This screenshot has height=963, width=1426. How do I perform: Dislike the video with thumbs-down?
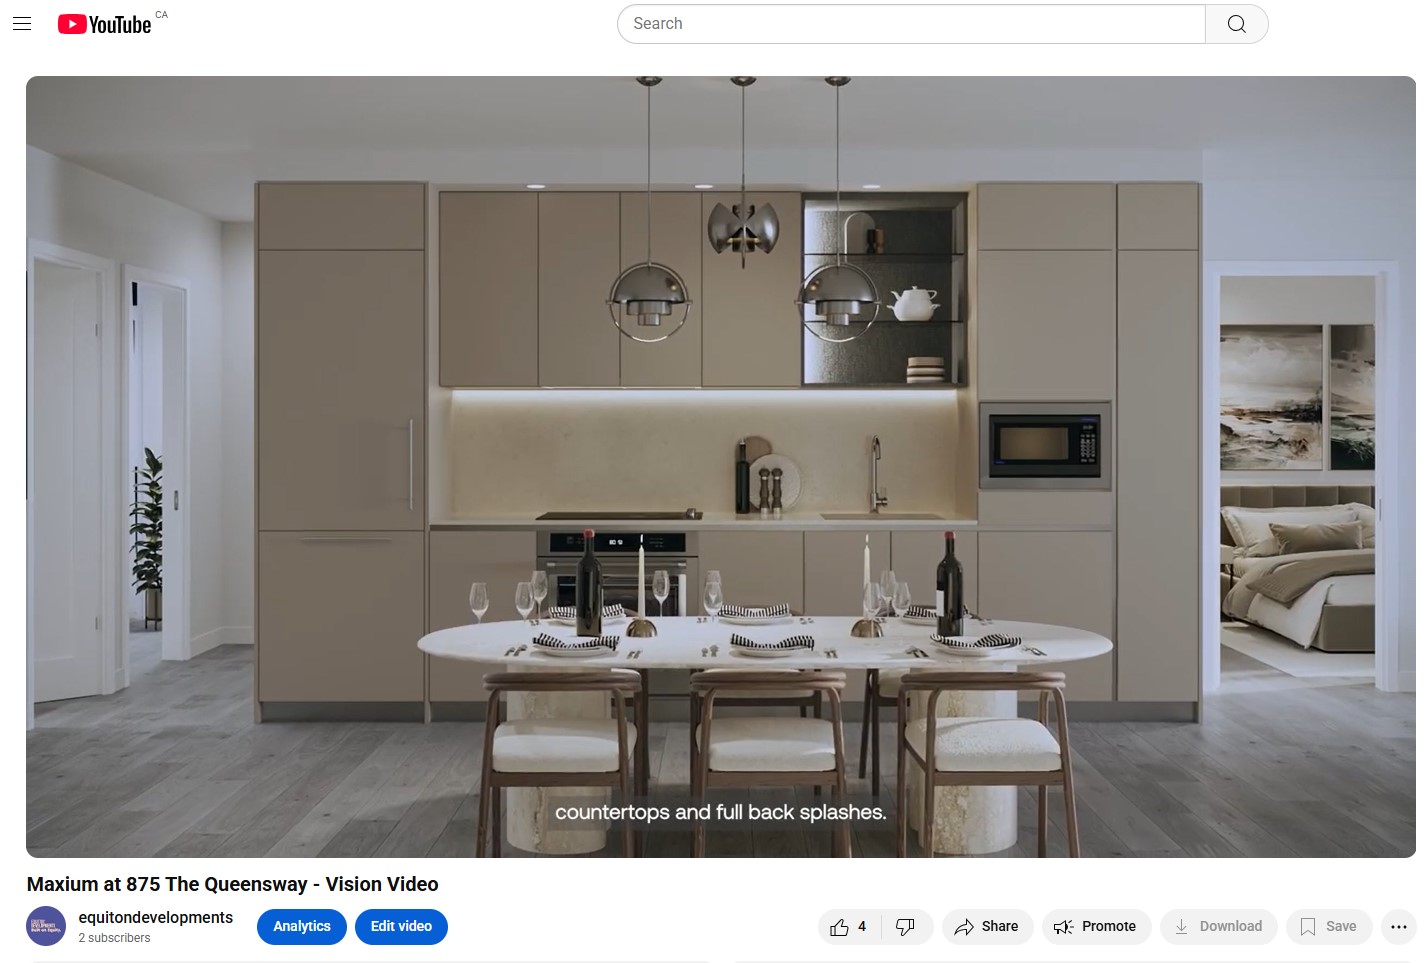[x=906, y=927]
